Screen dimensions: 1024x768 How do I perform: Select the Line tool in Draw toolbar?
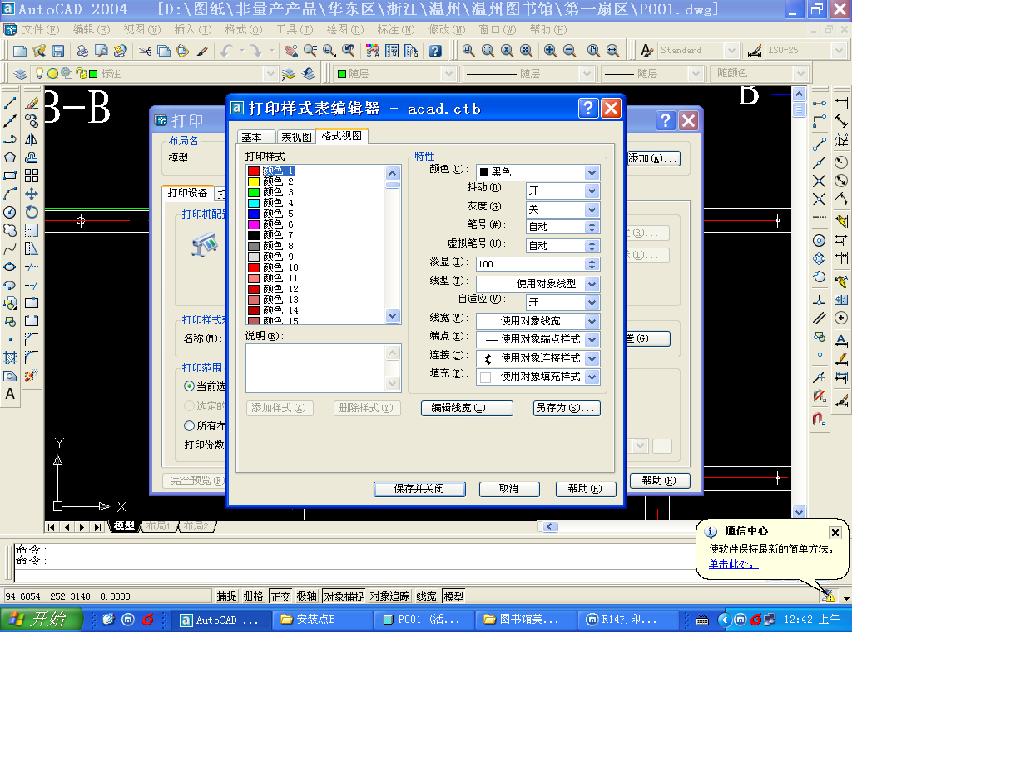pyautogui.click(x=10, y=103)
